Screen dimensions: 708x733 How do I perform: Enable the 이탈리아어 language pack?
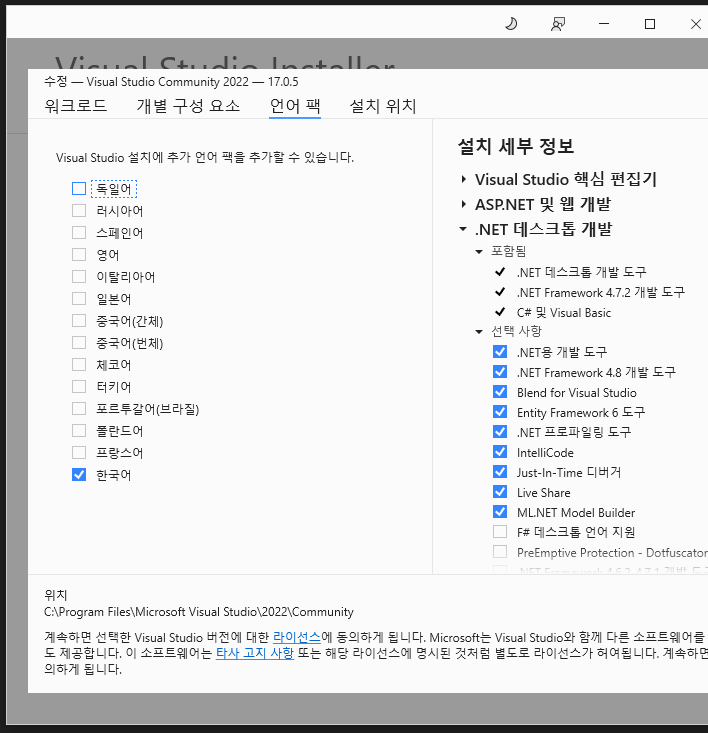pos(79,276)
